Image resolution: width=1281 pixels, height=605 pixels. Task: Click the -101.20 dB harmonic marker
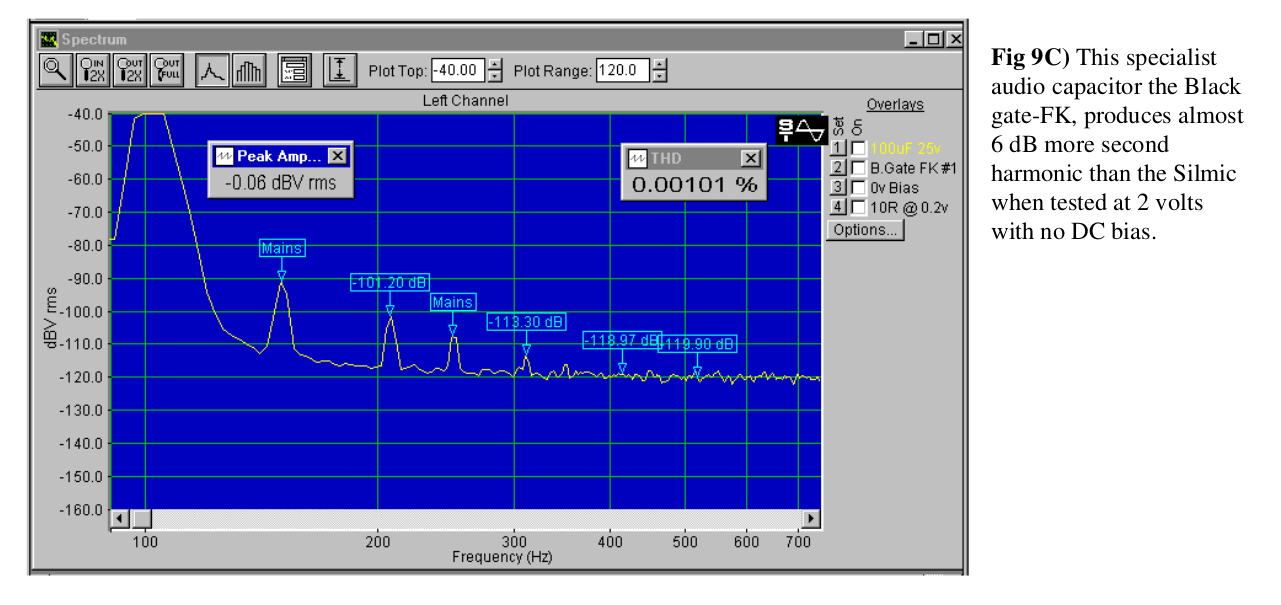click(x=390, y=282)
